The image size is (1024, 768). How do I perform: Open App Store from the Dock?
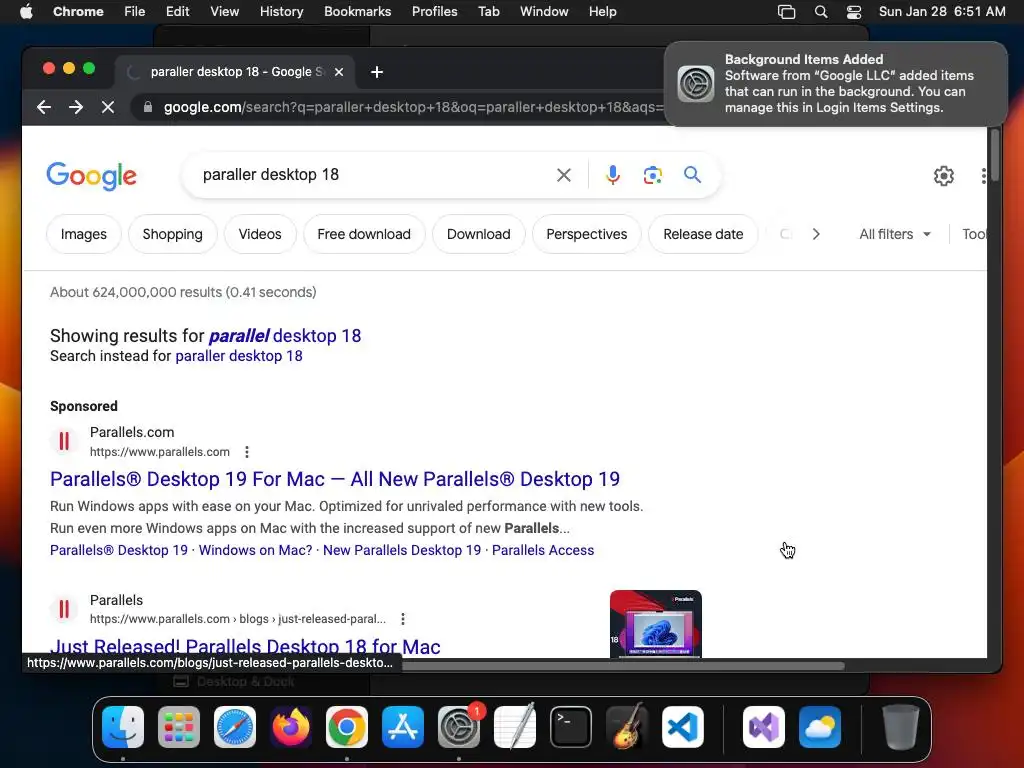(403, 727)
